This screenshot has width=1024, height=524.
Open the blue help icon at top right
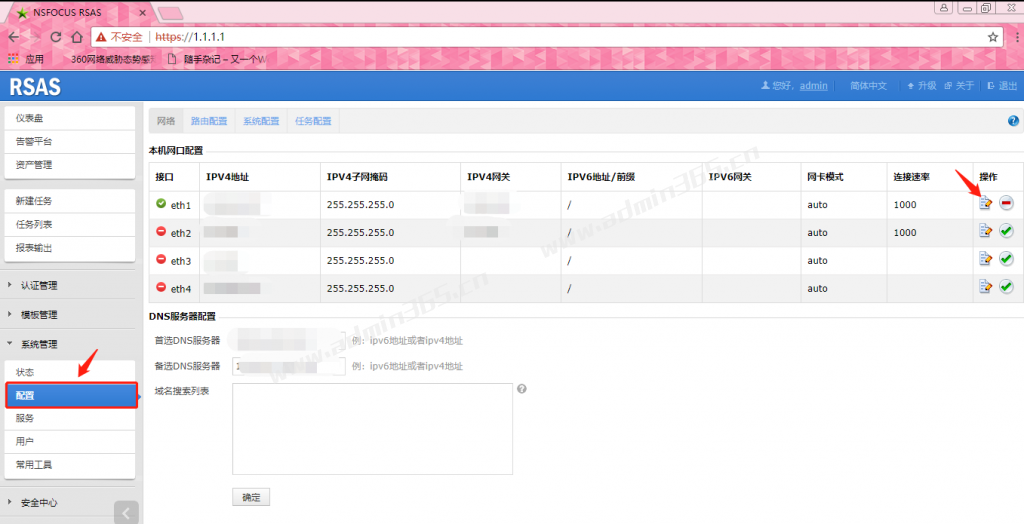pyautogui.click(x=1014, y=121)
